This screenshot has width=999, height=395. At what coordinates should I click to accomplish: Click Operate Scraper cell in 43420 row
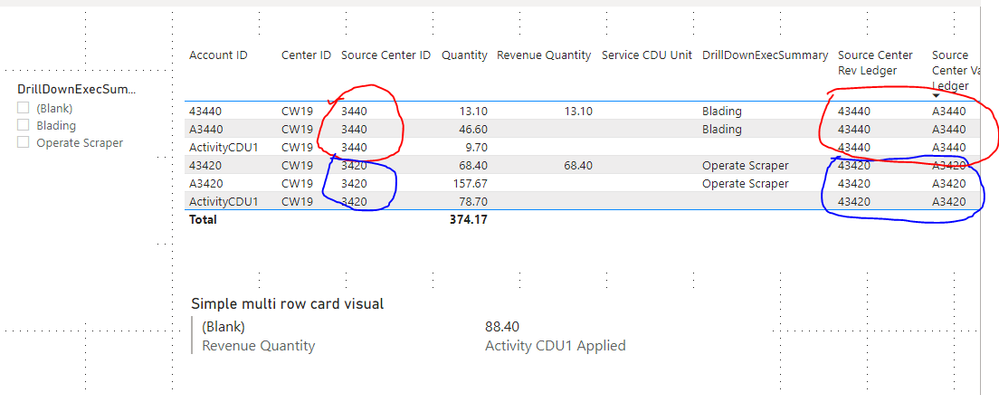pyautogui.click(x=745, y=166)
